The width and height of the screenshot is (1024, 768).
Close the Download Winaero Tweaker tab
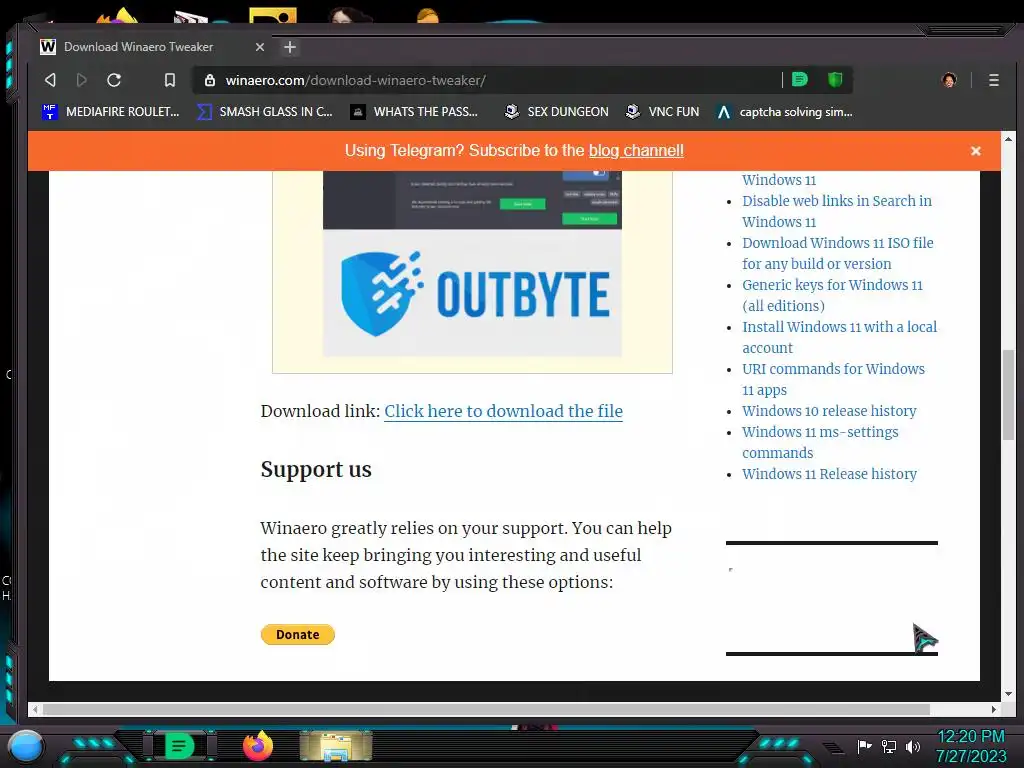(260, 47)
